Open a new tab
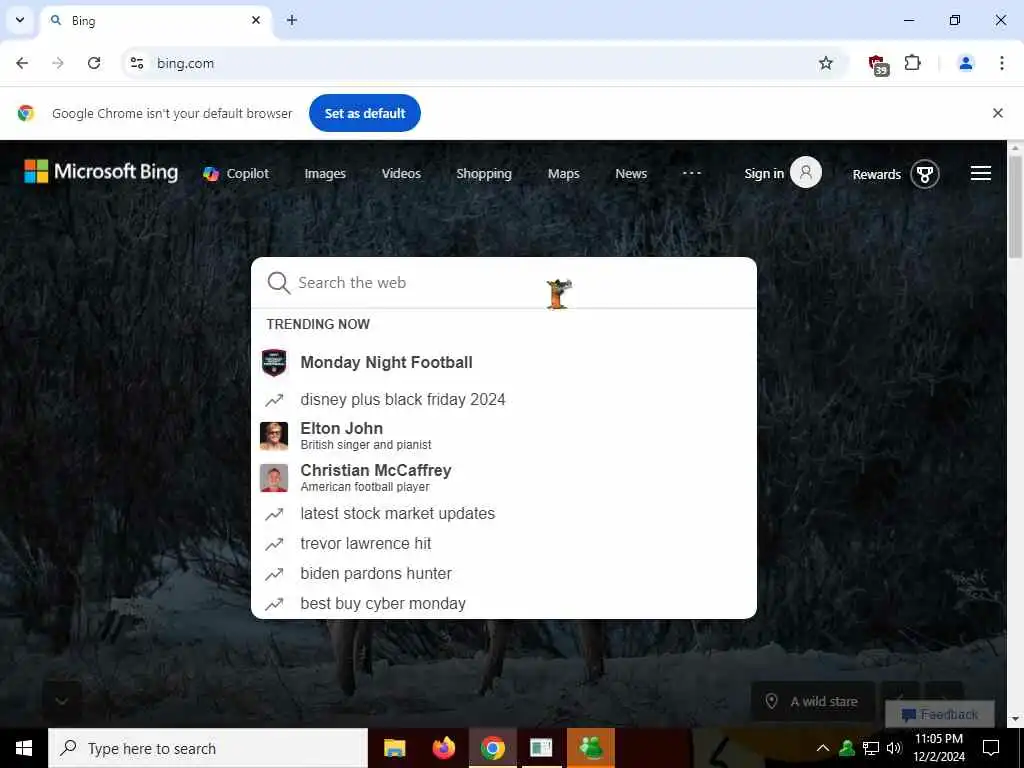 (292, 20)
